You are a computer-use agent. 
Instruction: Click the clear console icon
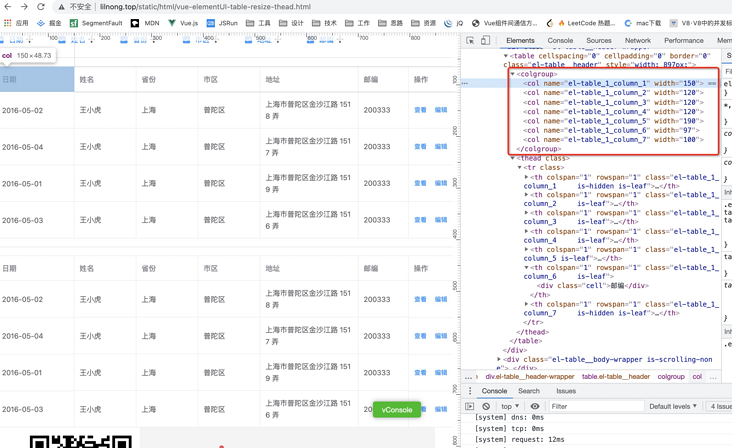point(486,407)
